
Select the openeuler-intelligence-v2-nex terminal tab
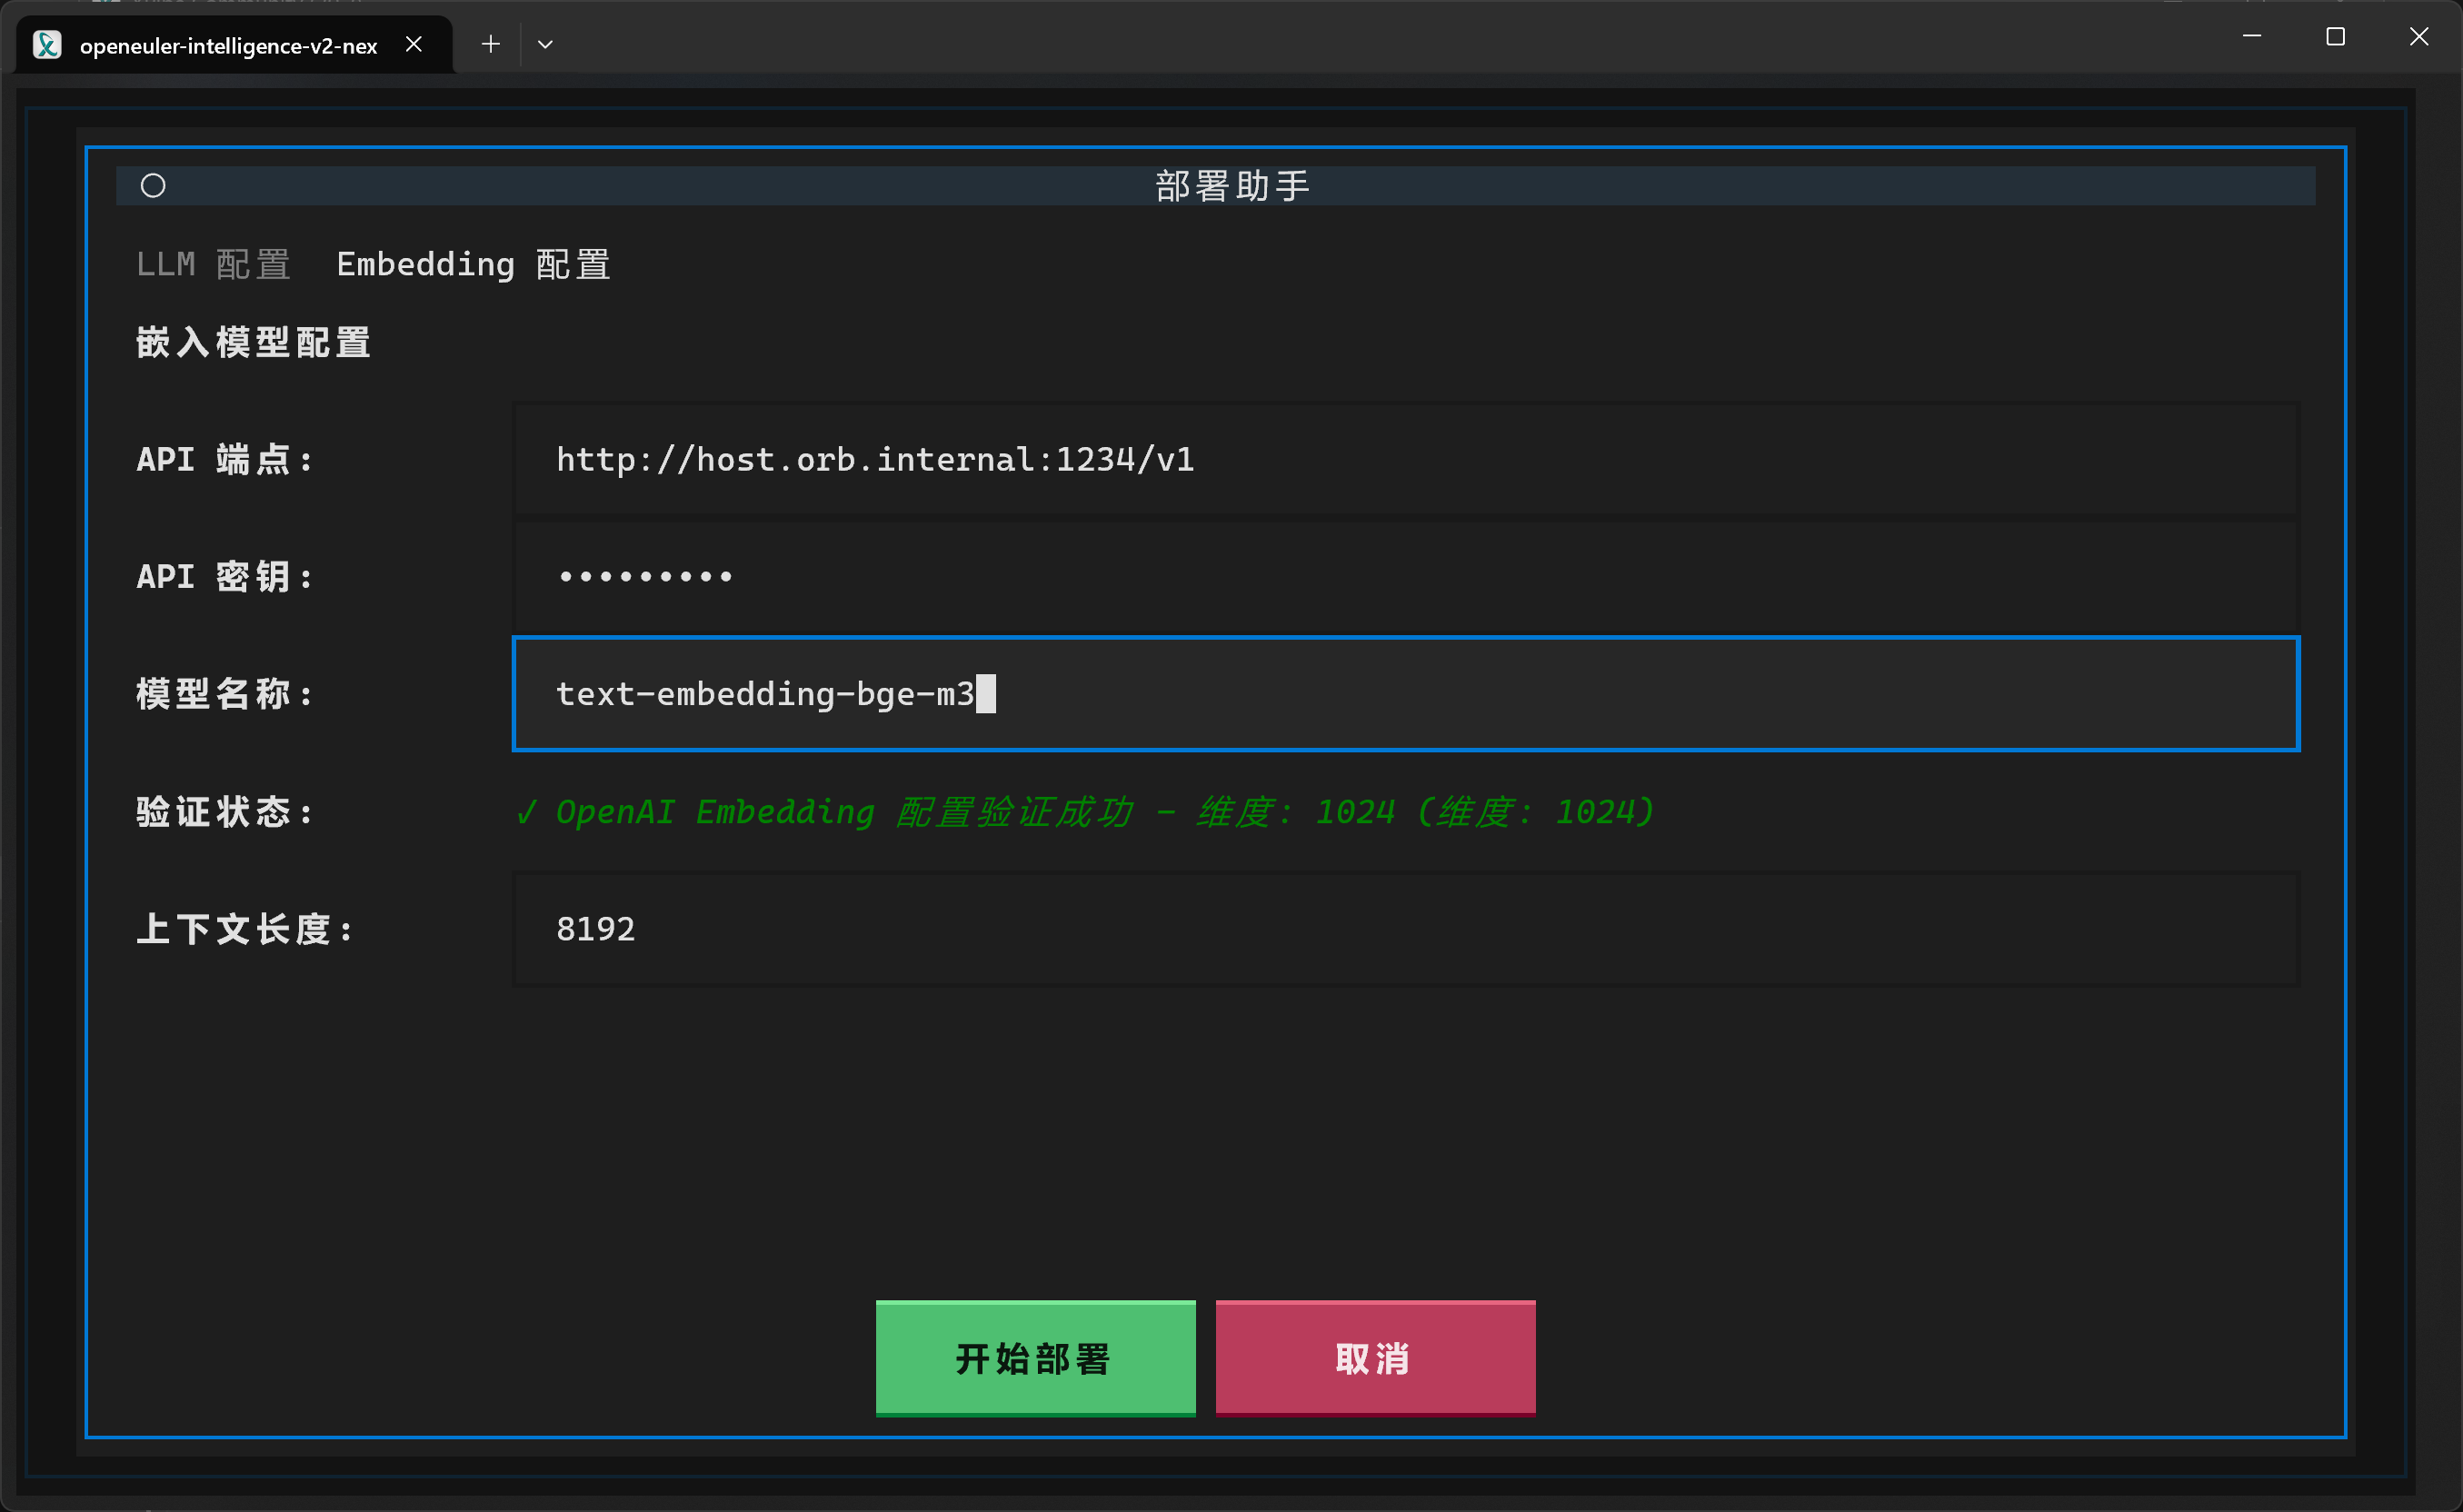point(228,44)
